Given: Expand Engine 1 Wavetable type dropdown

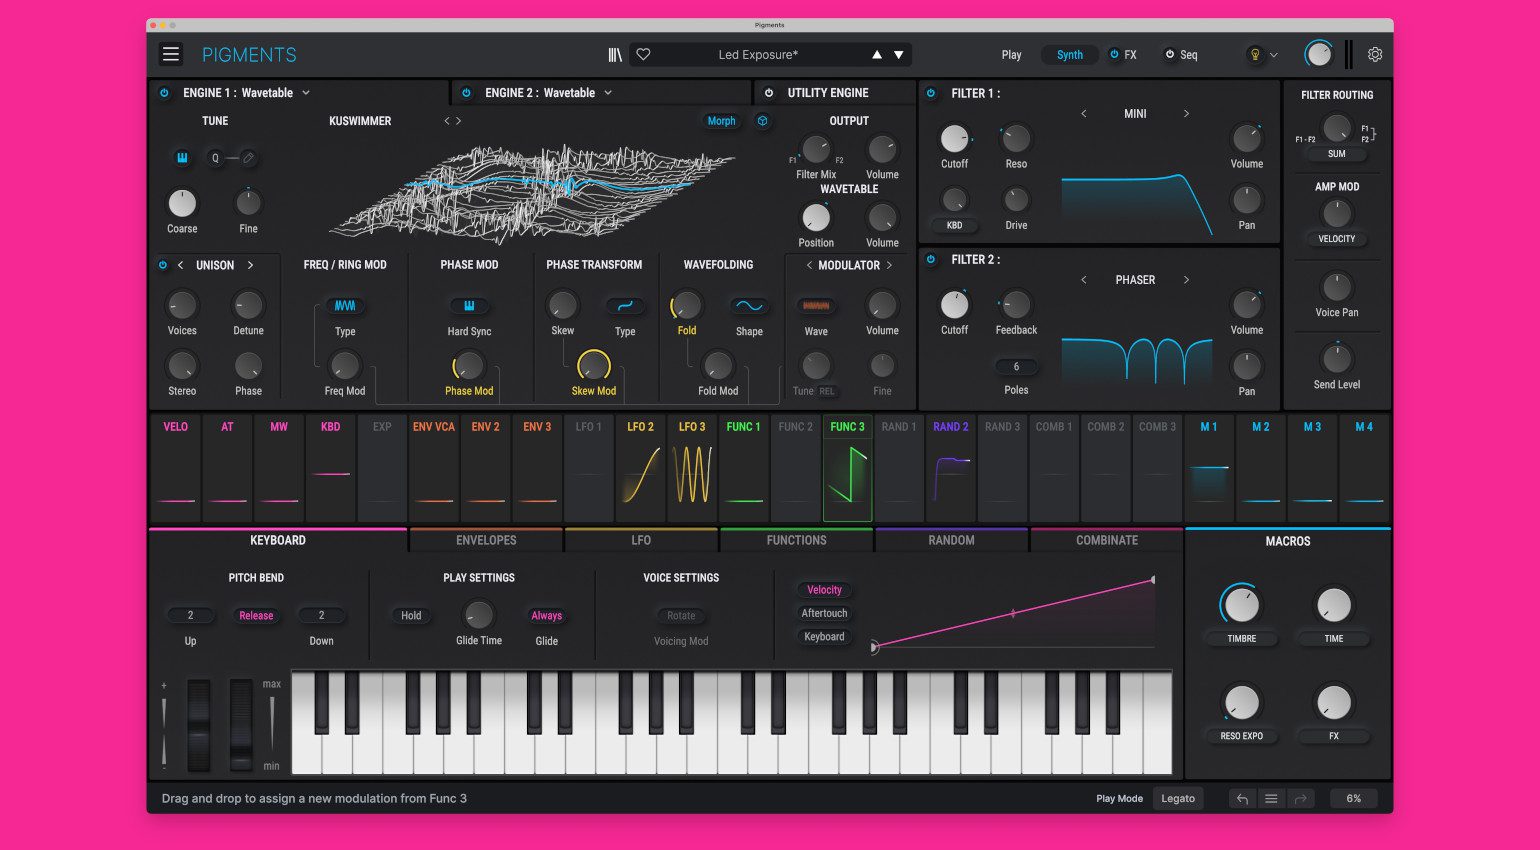Looking at the screenshot, I should pos(306,93).
